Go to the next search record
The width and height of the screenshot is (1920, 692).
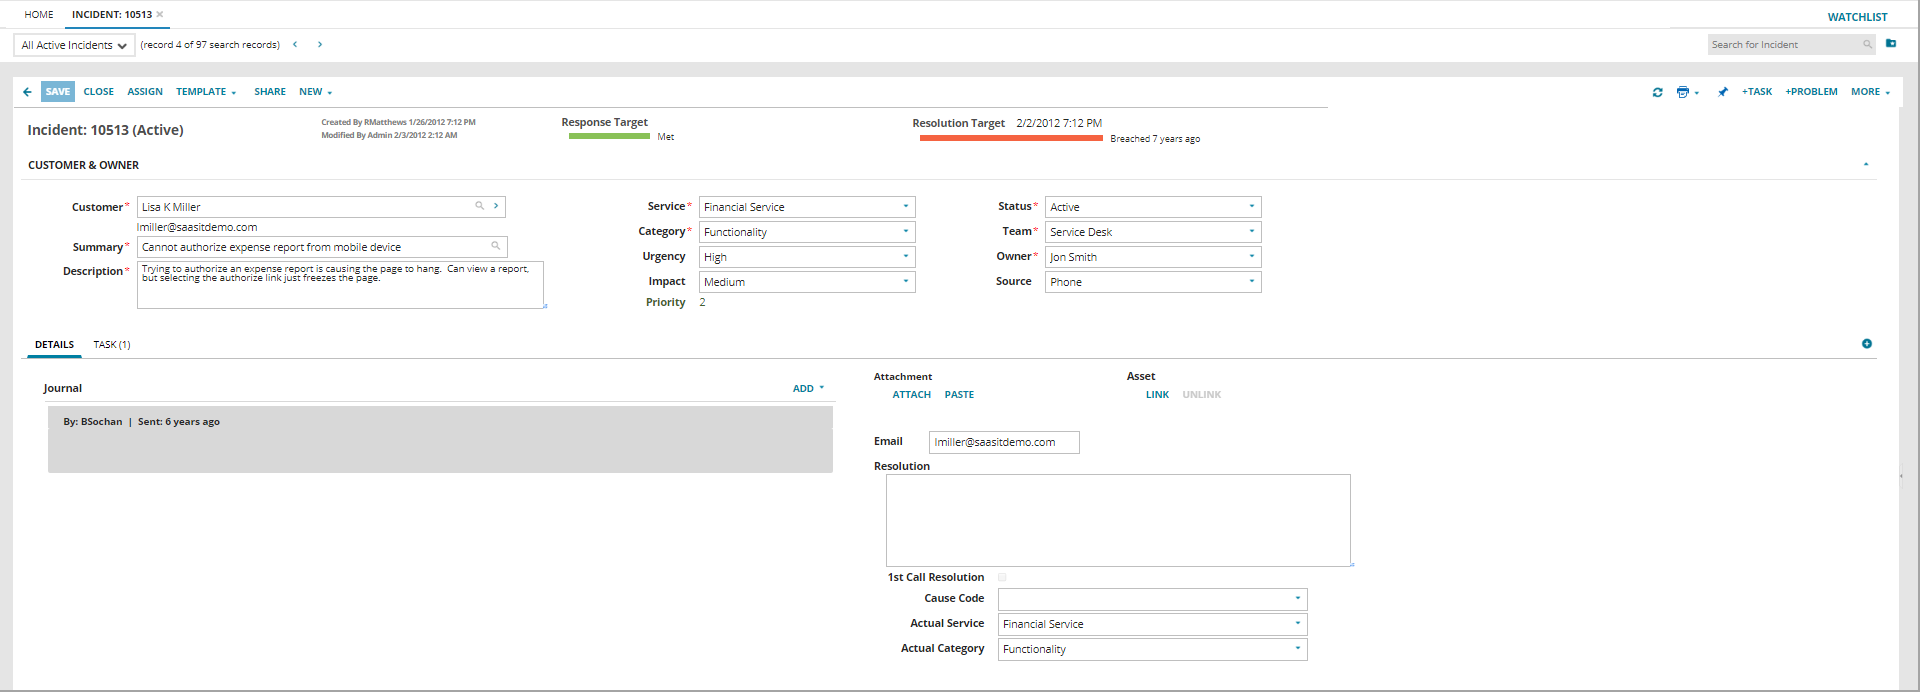pyautogui.click(x=320, y=44)
